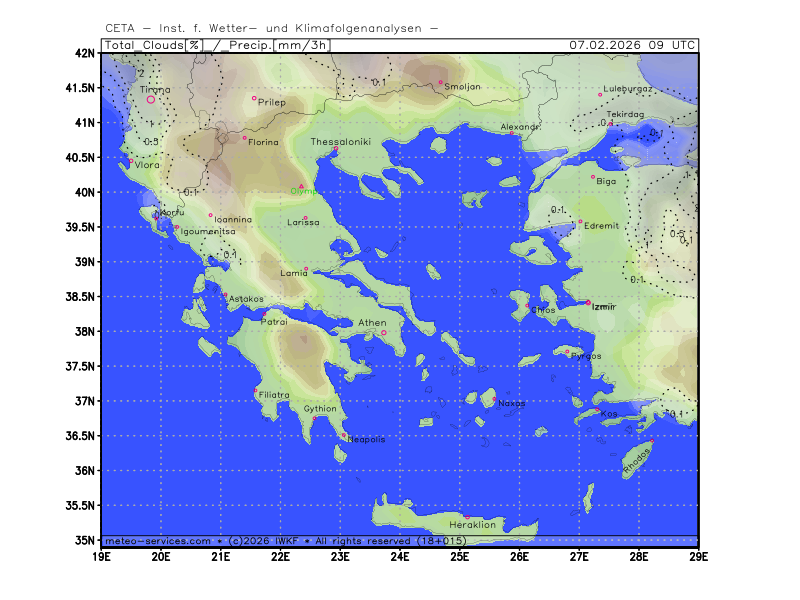Select the Naxos island marker
The image size is (800, 600).
tap(494, 398)
